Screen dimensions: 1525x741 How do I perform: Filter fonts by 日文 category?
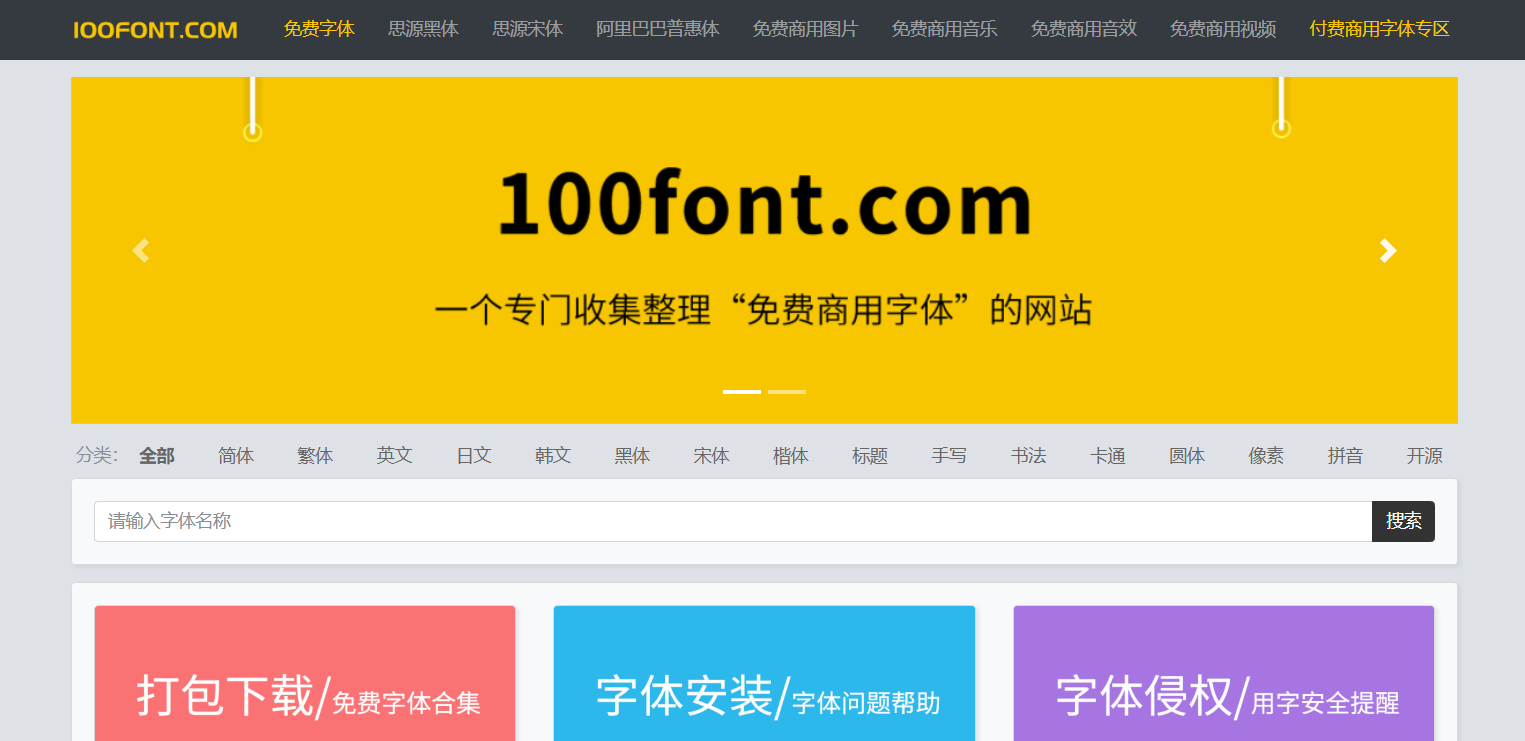pyautogui.click(x=474, y=456)
